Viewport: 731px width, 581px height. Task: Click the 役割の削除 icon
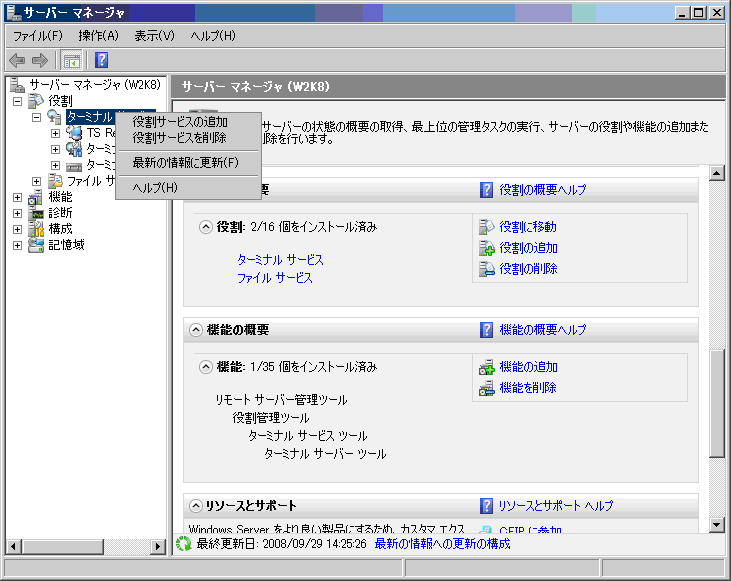(x=486, y=269)
